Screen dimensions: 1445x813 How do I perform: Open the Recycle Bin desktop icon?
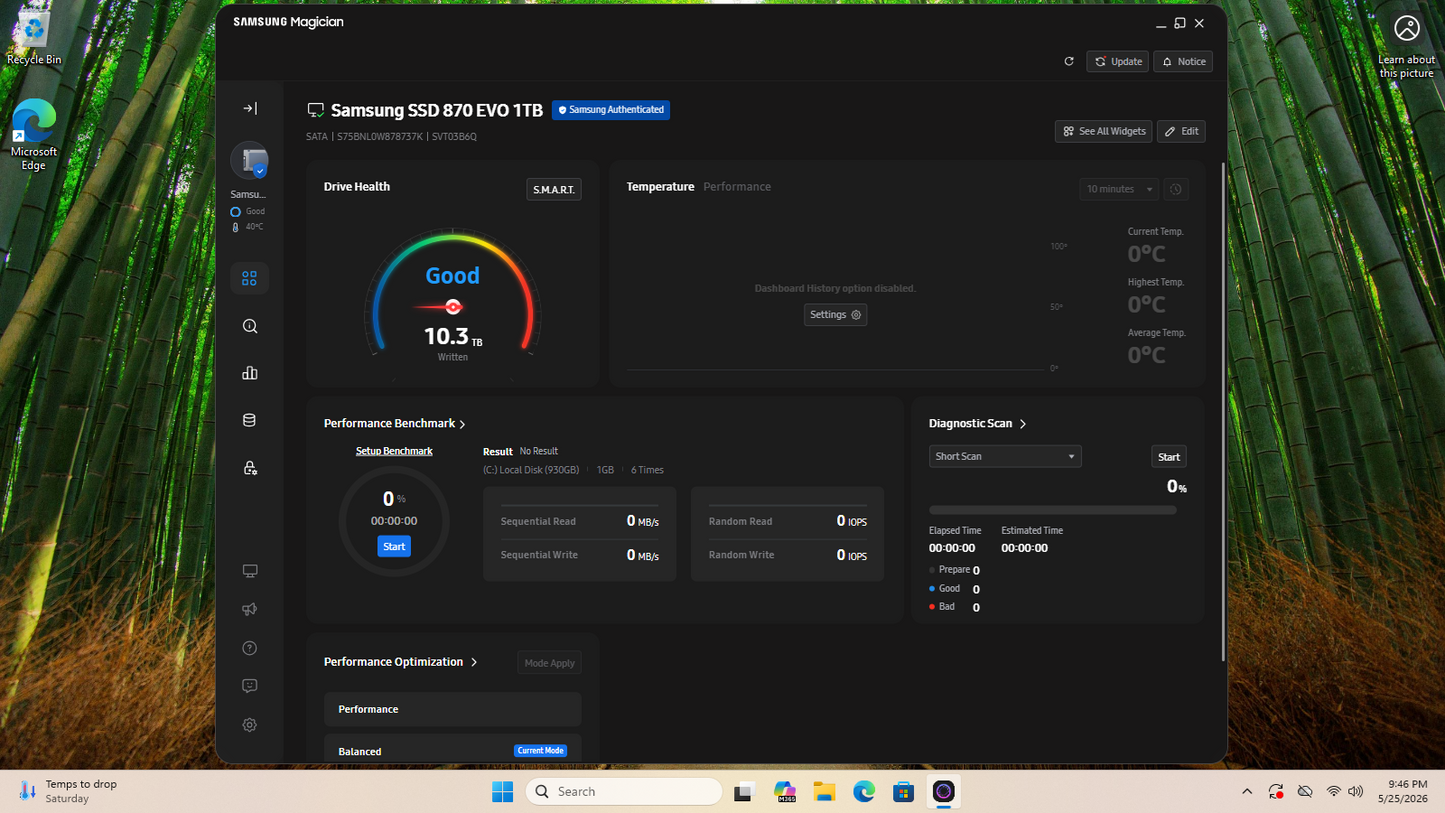[x=34, y=40]
